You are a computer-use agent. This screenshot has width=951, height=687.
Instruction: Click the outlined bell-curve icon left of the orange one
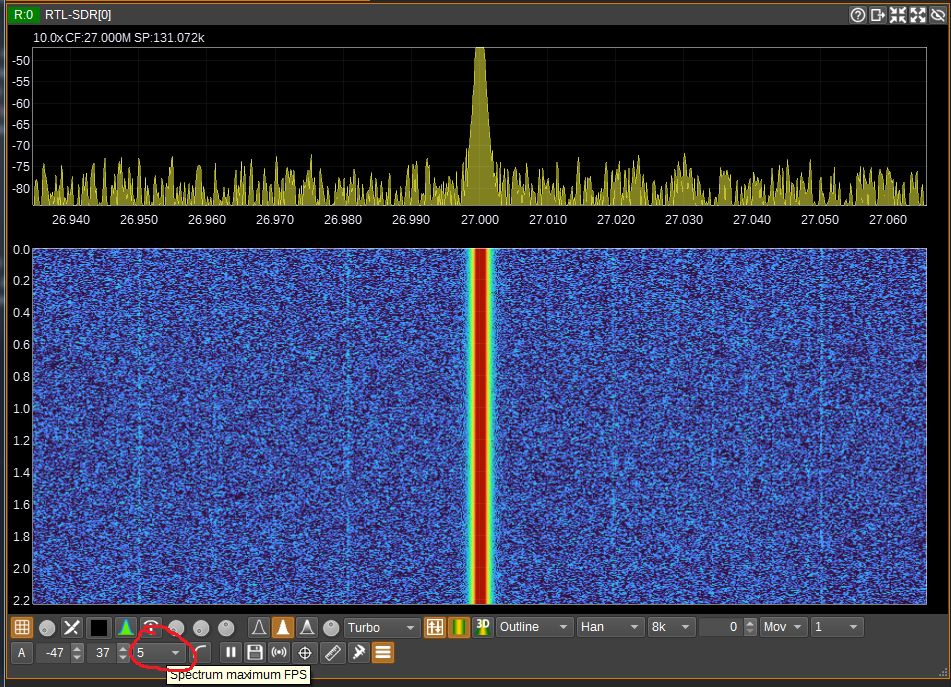[x=258, y=628]
